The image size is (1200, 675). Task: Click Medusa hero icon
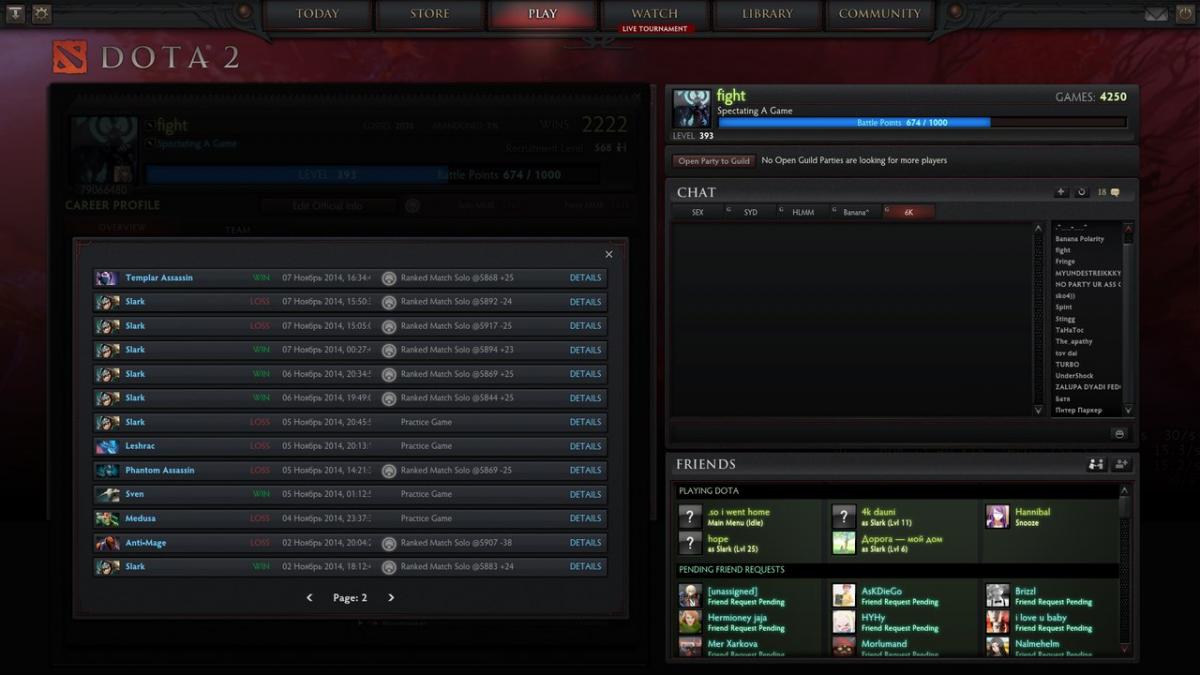[107, 518]
